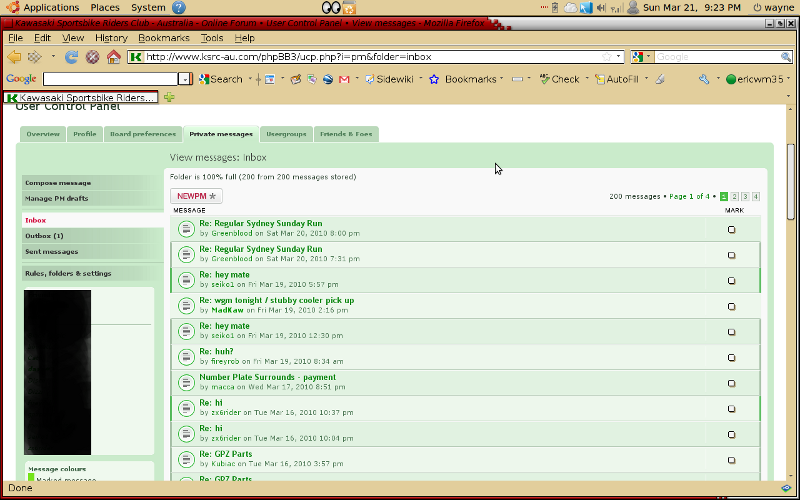Open the Google toolbar search box dropdown
The height and width of the screenshot is (500, 800).
click(x=184, y=79)
